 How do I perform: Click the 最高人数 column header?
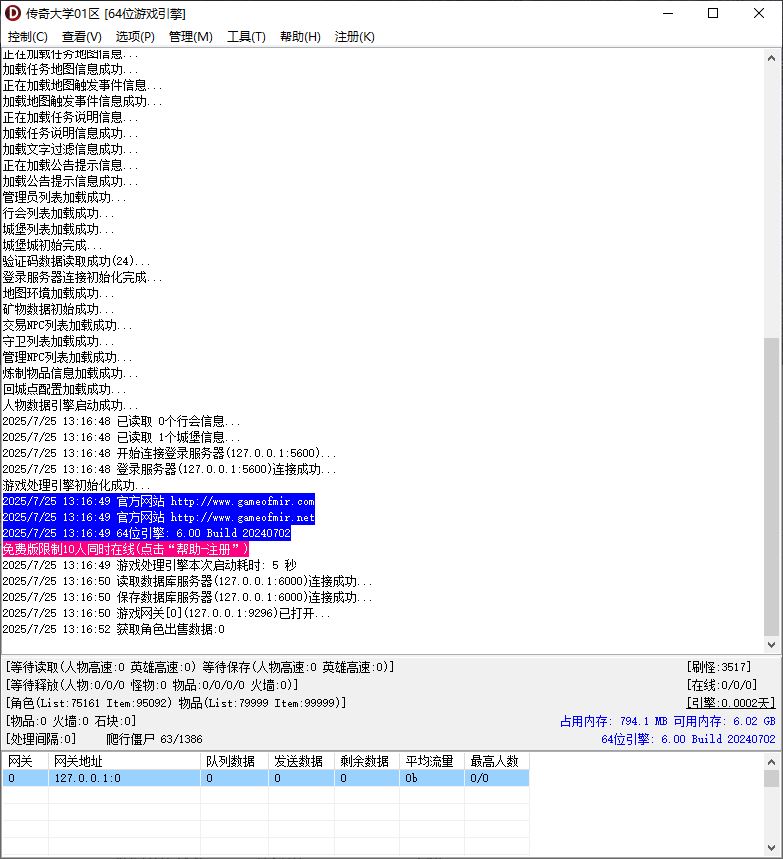click(x=497, y=761)
